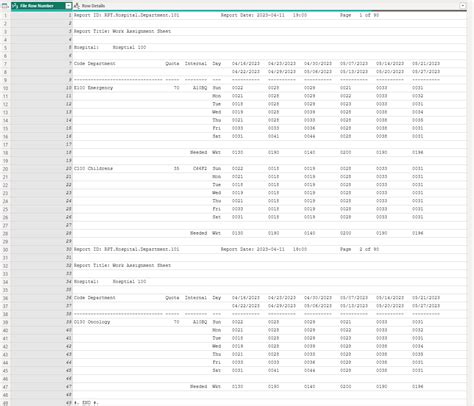Screen dimensions: 474x406
Task: Select File Row Number cell with value 10
Action: 42,88
